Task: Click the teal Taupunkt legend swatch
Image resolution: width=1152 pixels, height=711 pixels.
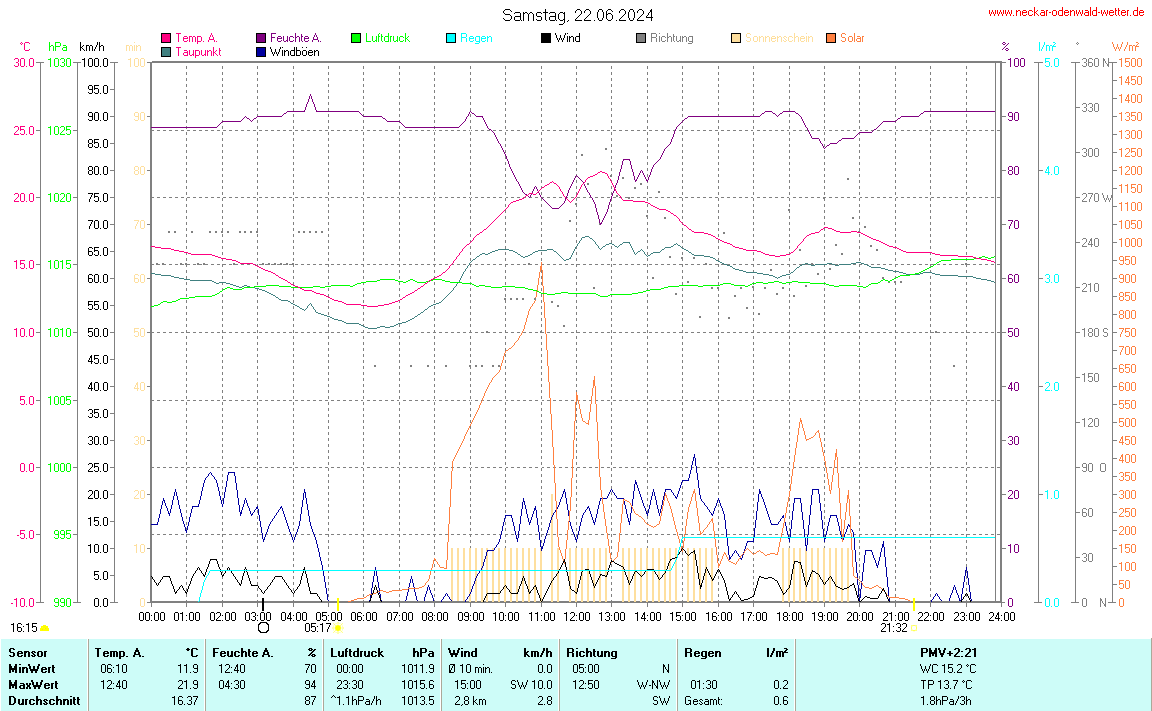Action: point(166,52)
